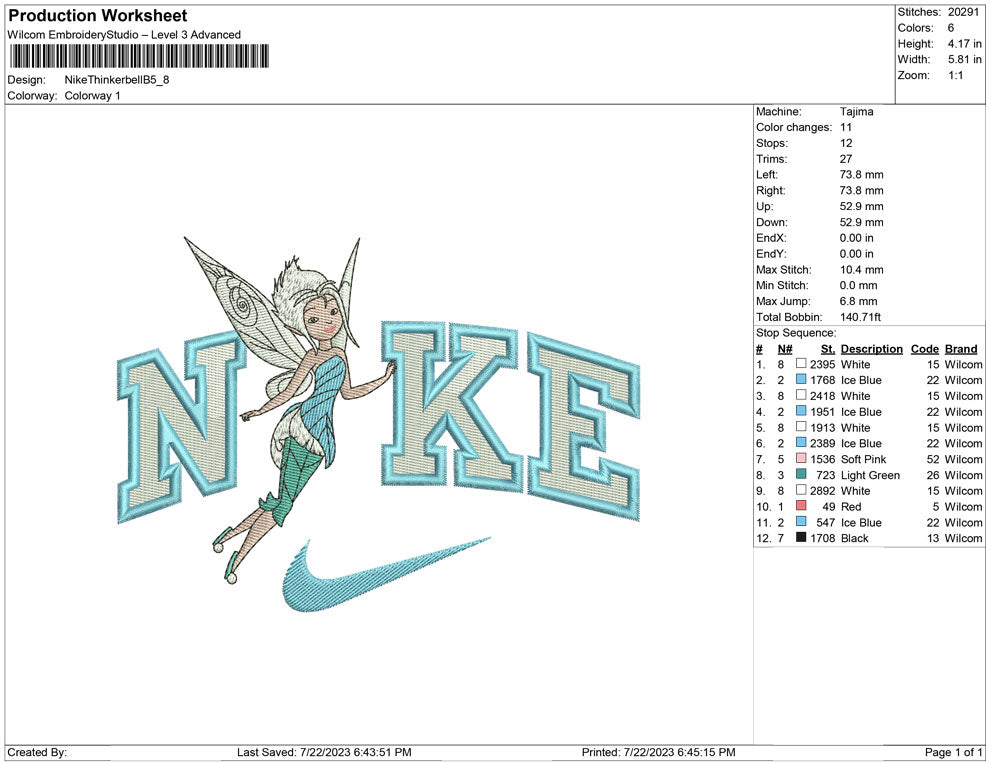Click the Trims value 27
The width and height of the screenshot is (990, 762).
pos(845,158)
